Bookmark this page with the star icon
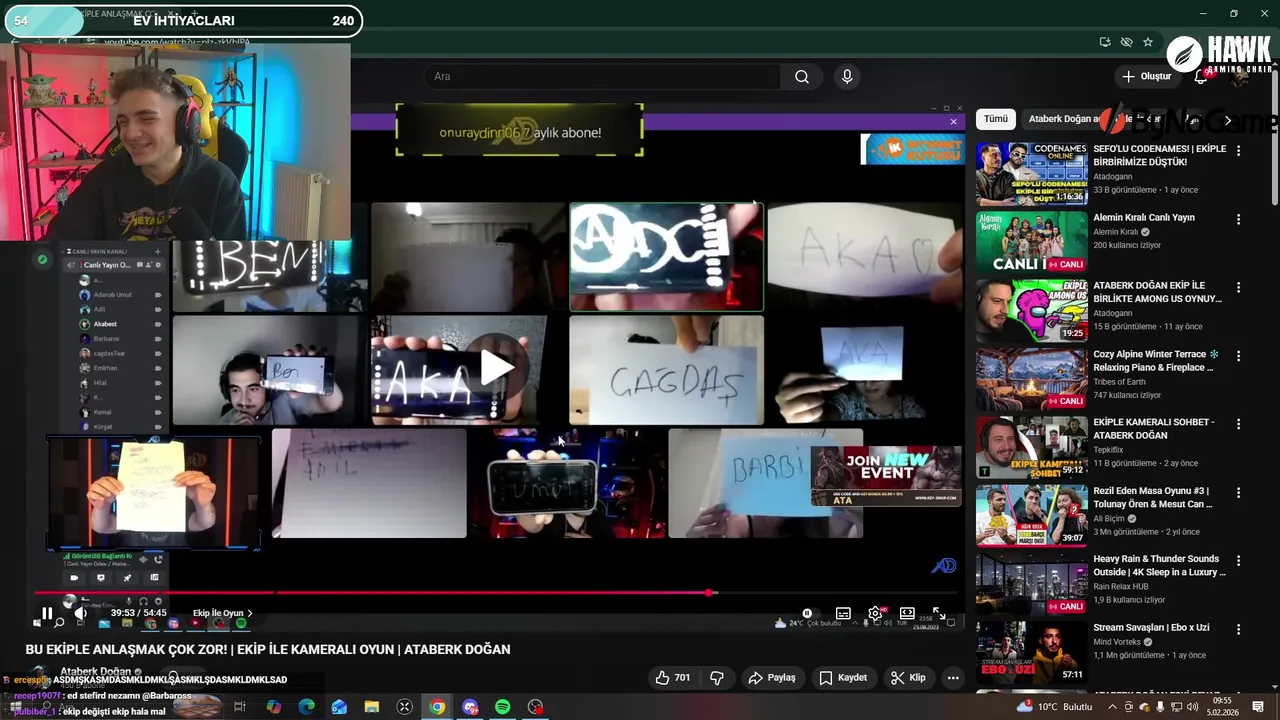This screenshot has width=1280, height=720. click(1148, 42)
